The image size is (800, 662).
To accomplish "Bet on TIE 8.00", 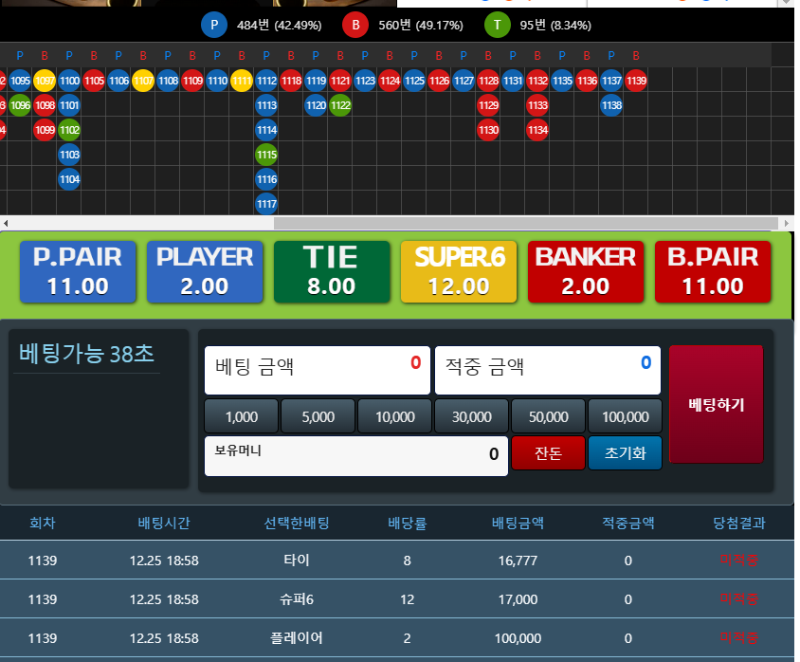I will (x=332, y=272).
